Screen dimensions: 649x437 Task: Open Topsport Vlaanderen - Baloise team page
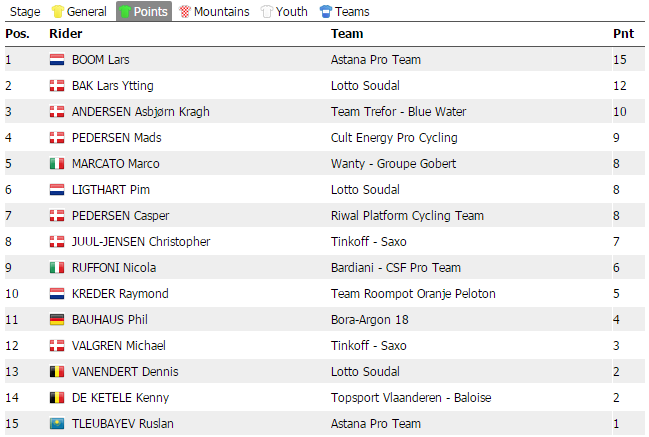[x=410, y=398]
